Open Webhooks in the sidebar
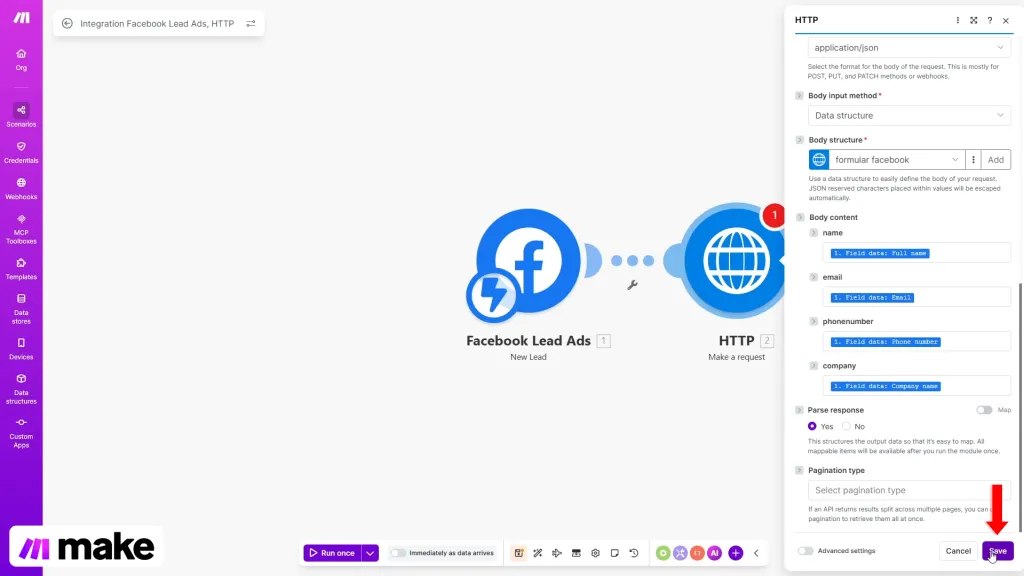Image resolution: width=1024 pixels, height=576 pixels. click(21, 189)
